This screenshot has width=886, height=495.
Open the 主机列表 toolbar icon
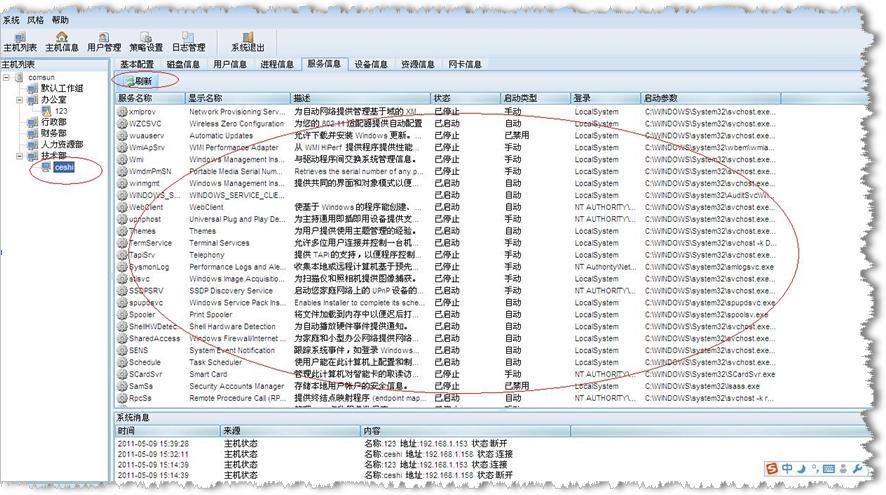(20, 37)
